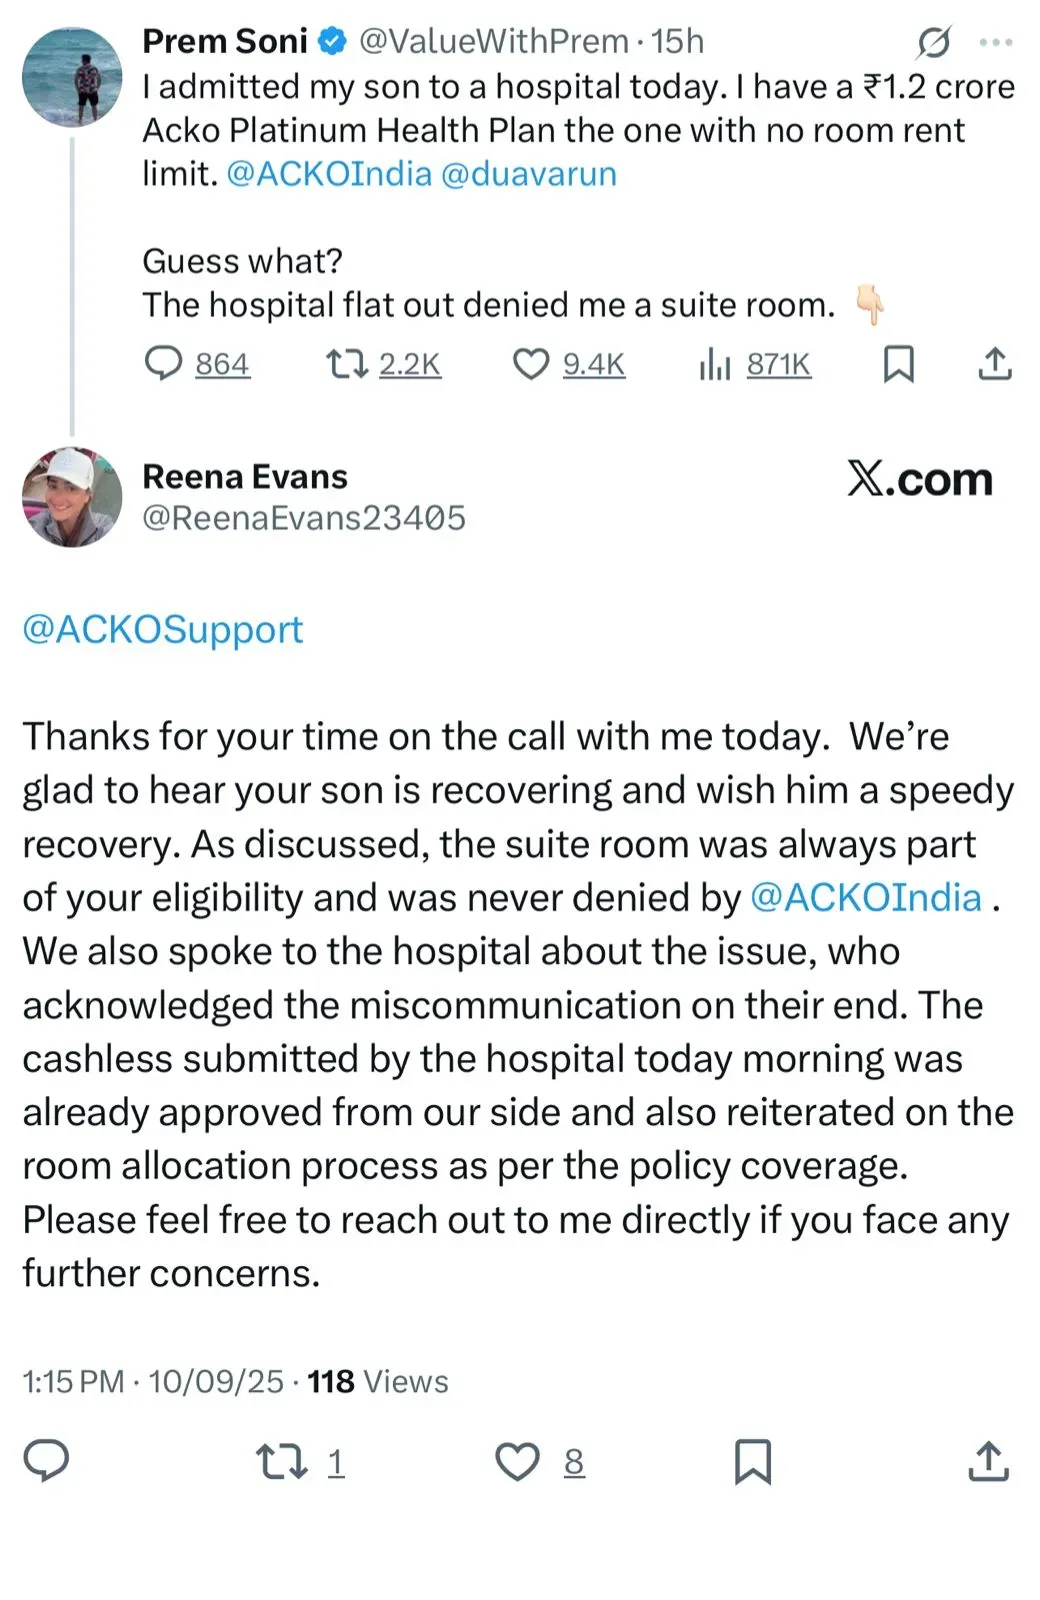This screenshot has height=1600, width=1040.
Task: Open Reena Evans's profile avatar
Action: click(72, 497)
